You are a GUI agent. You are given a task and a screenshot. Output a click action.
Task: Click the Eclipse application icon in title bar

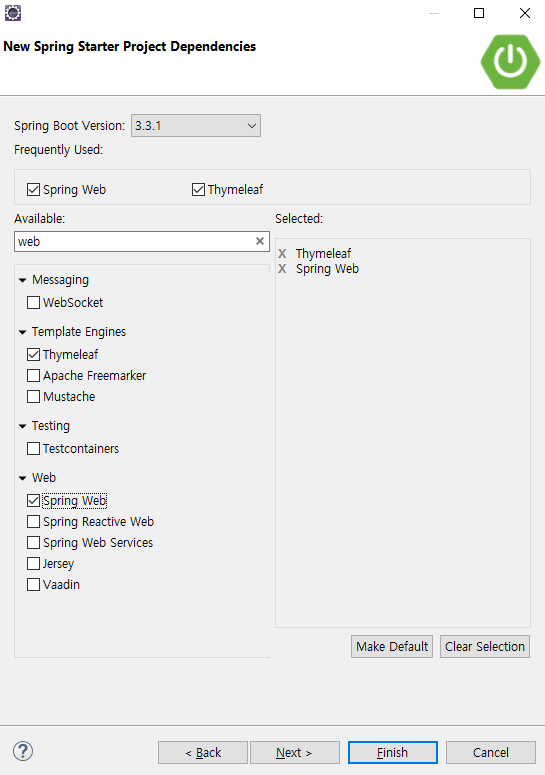pos(13,13)
